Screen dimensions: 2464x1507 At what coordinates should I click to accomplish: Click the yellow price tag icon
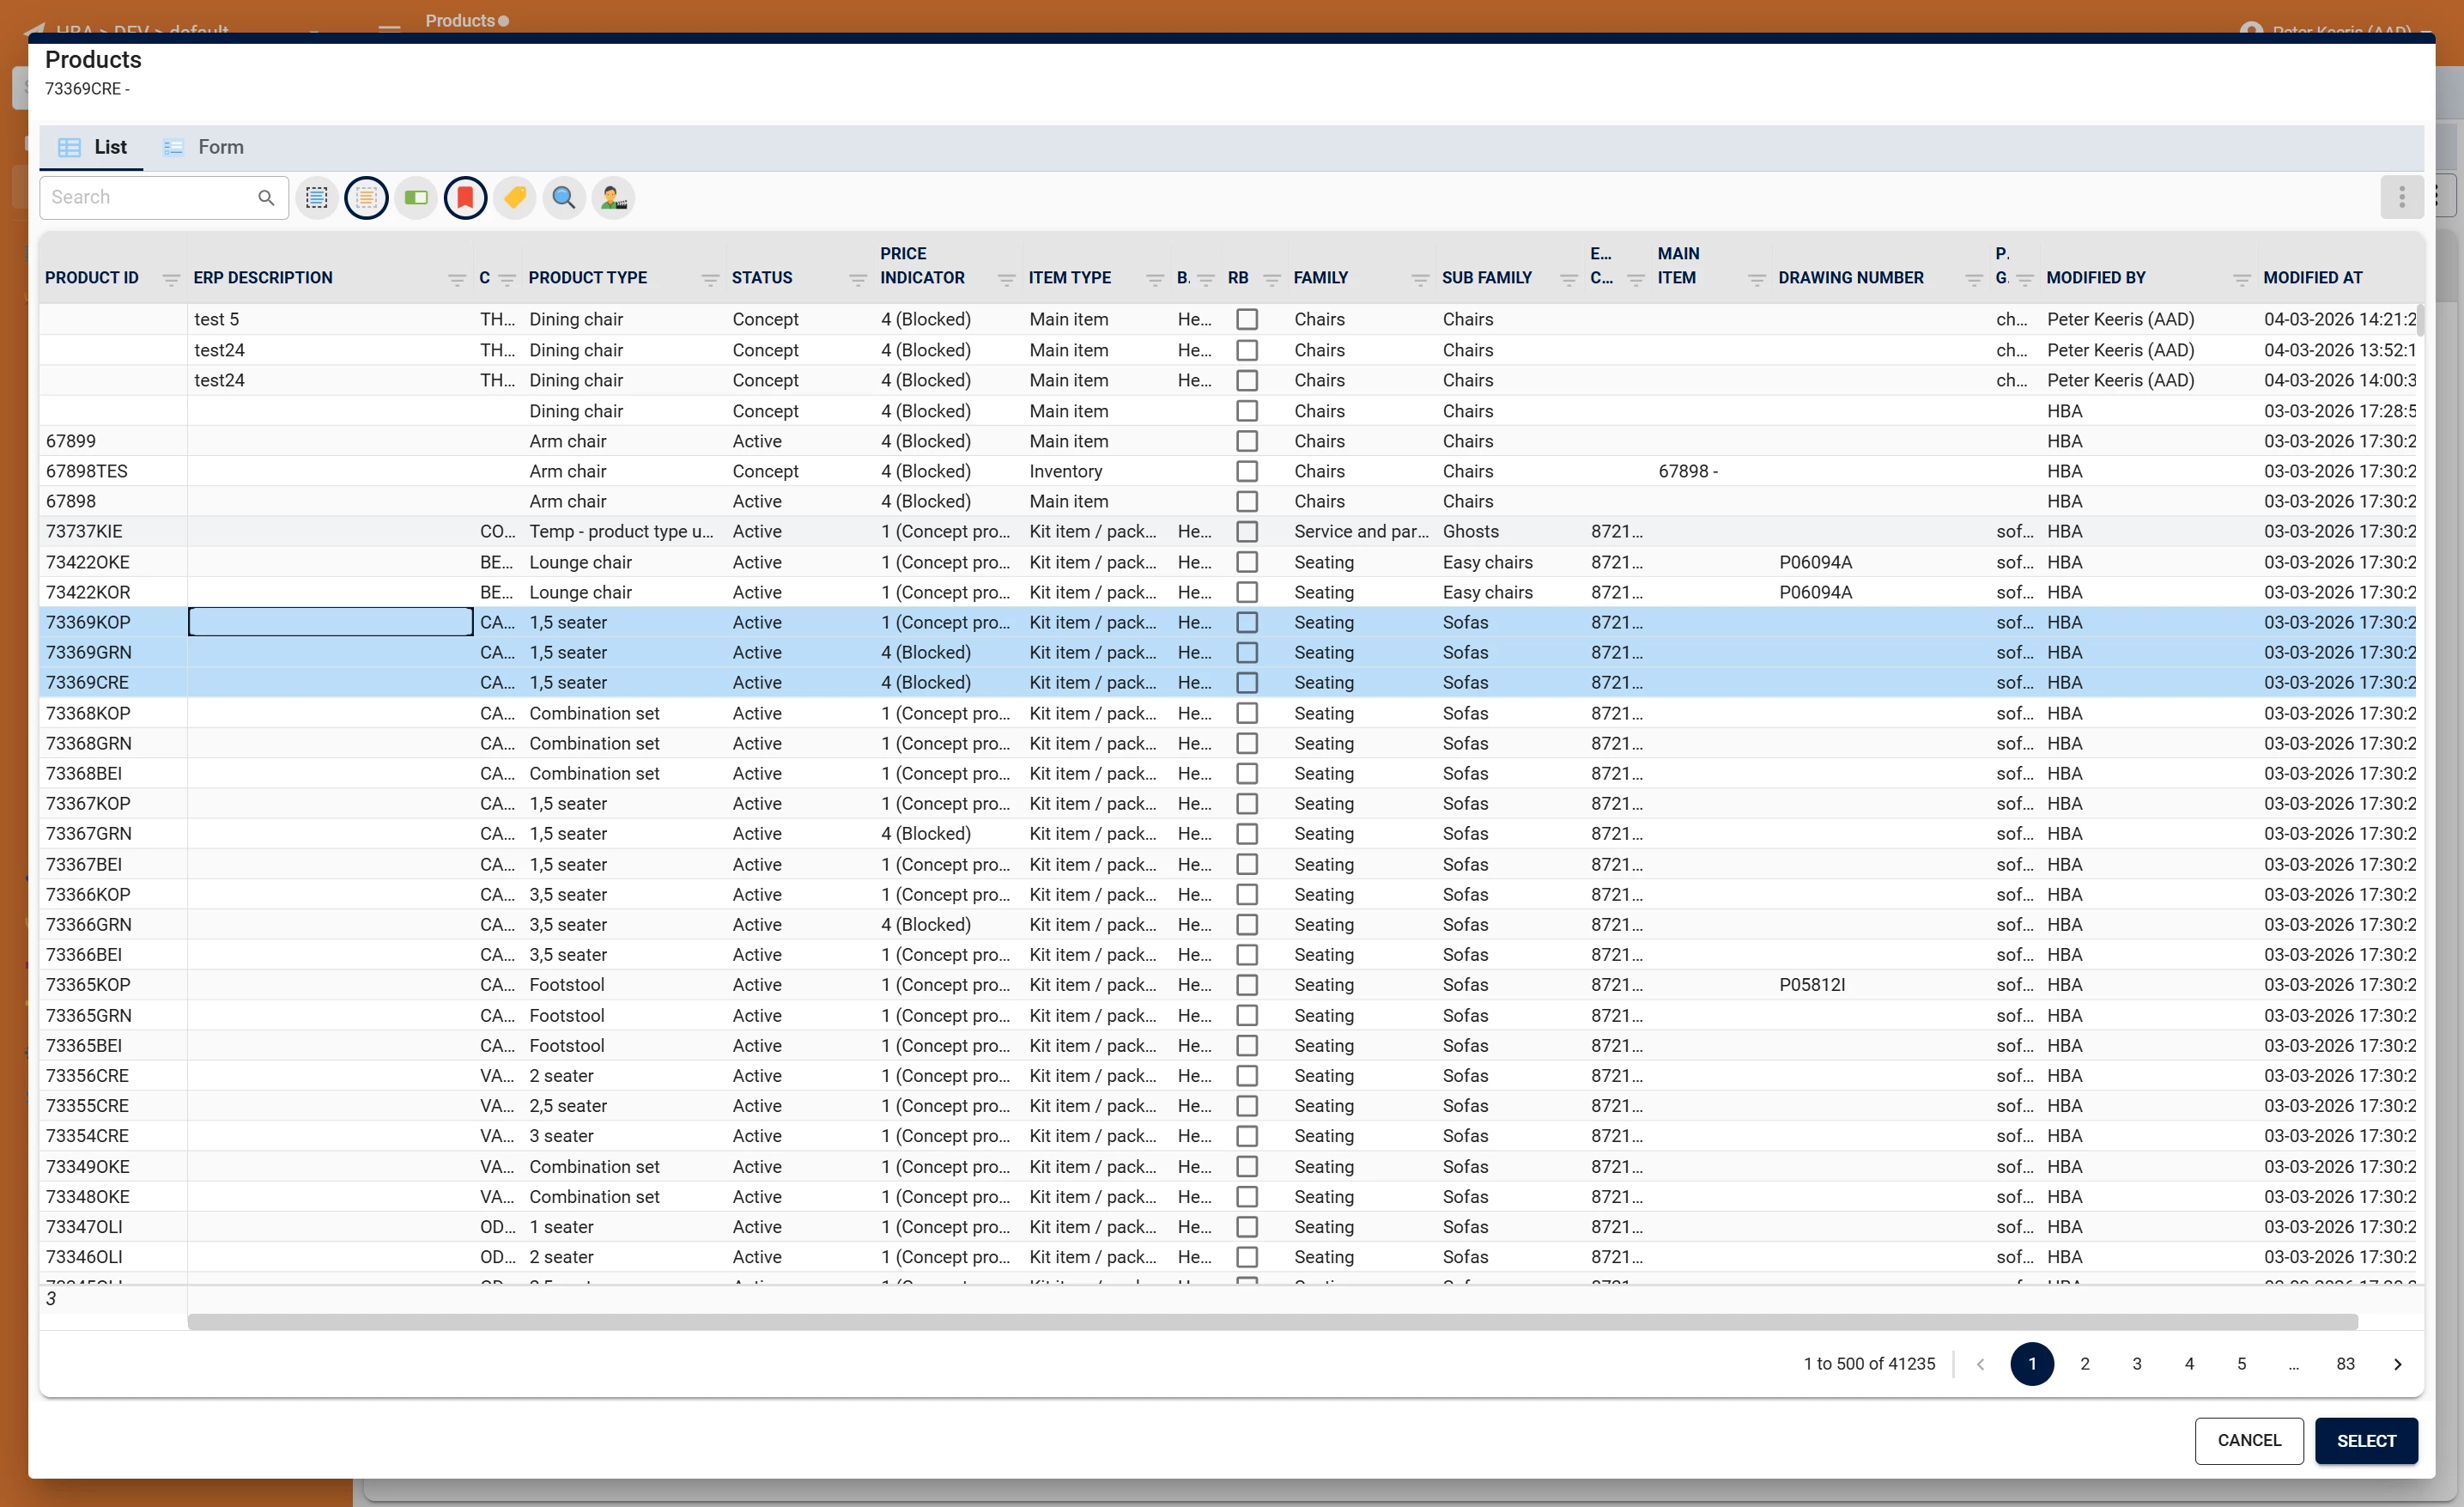(x=515, y=198)
